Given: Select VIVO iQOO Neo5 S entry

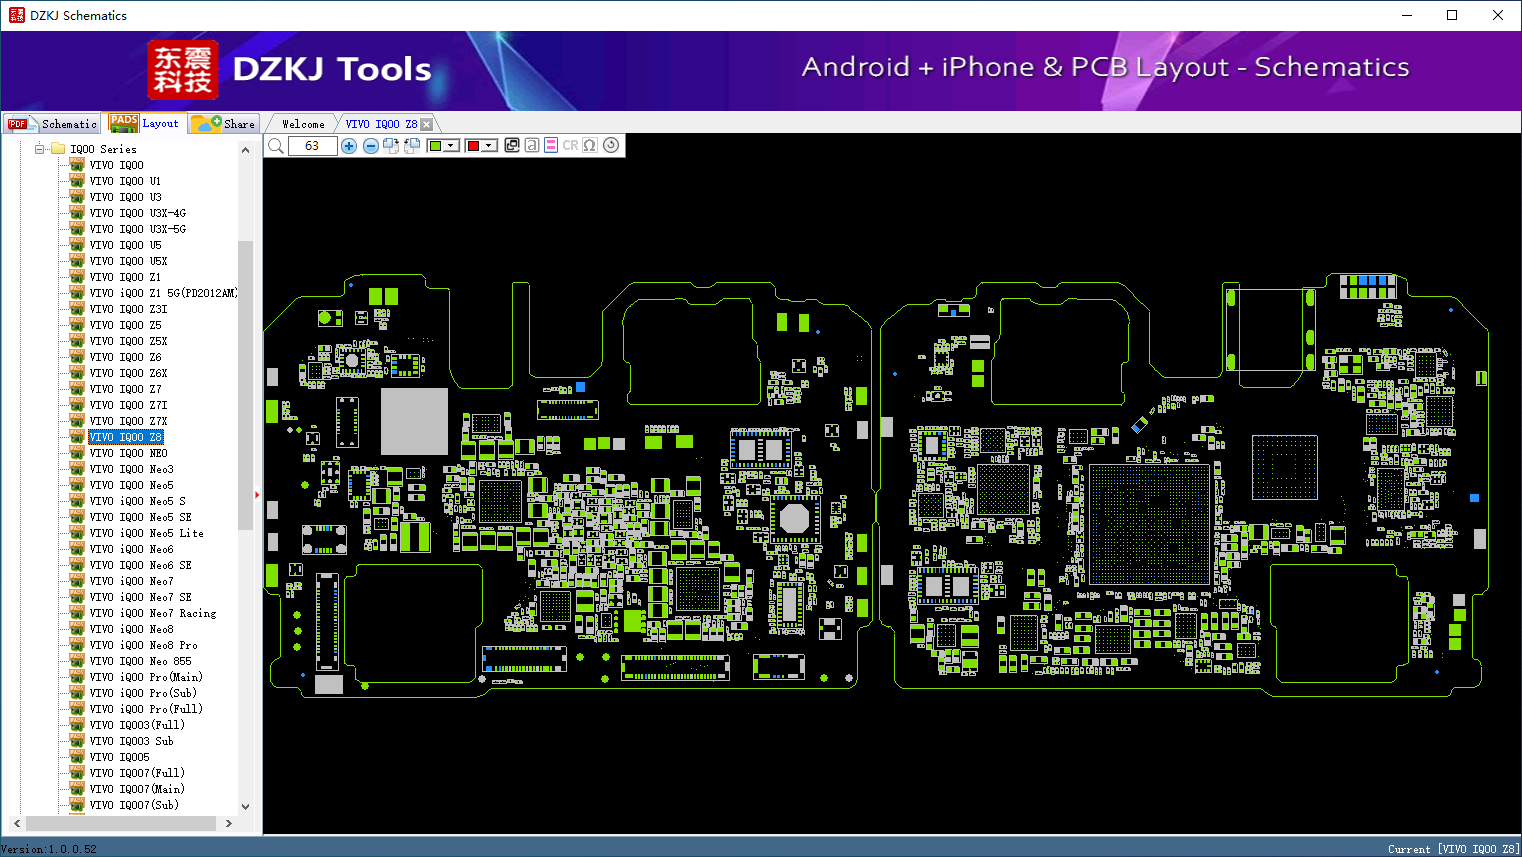Looking at the screenshot, I should tap(138, 501).
